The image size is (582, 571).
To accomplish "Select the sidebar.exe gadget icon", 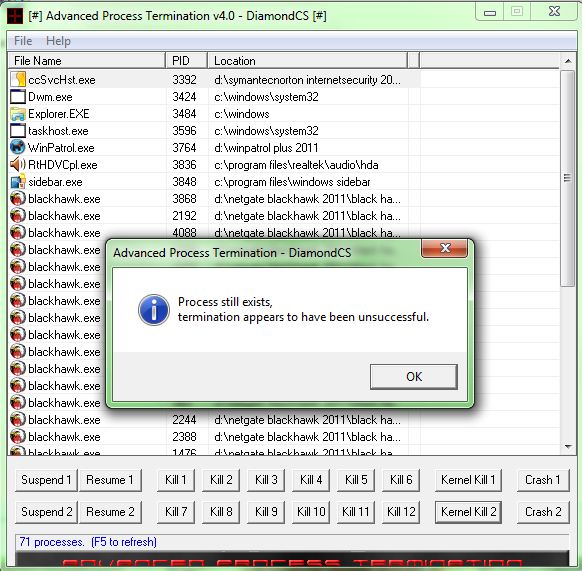I will click(x=18, y=182).
